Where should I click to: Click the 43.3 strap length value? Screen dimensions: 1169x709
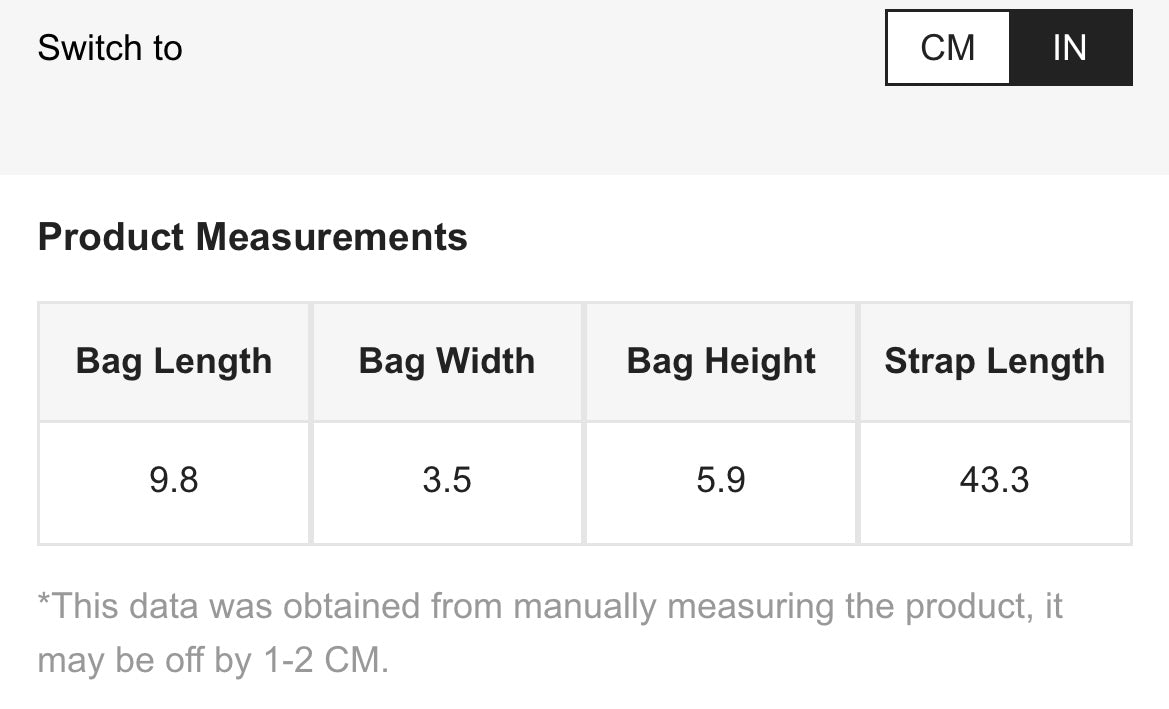[x=995, y=481]
